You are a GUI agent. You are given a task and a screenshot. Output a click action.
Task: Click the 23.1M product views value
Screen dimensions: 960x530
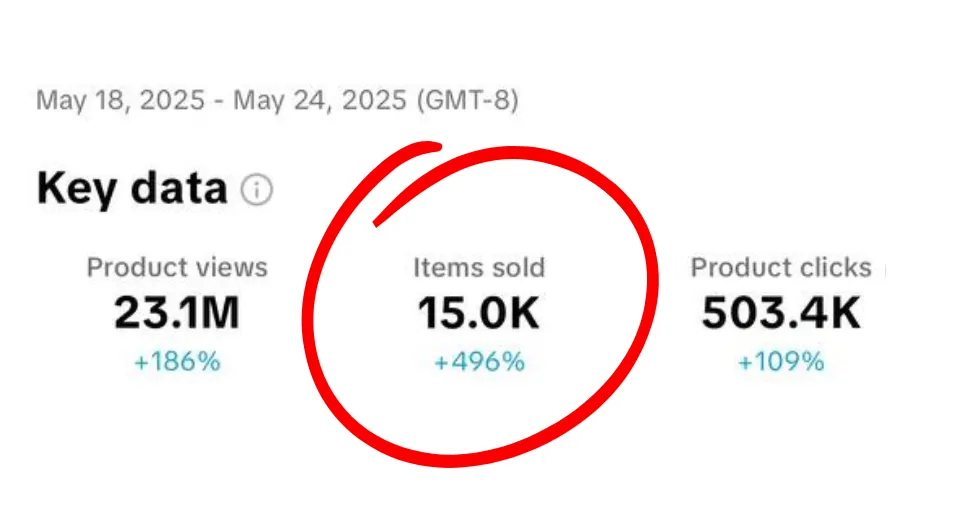(177, 313)
